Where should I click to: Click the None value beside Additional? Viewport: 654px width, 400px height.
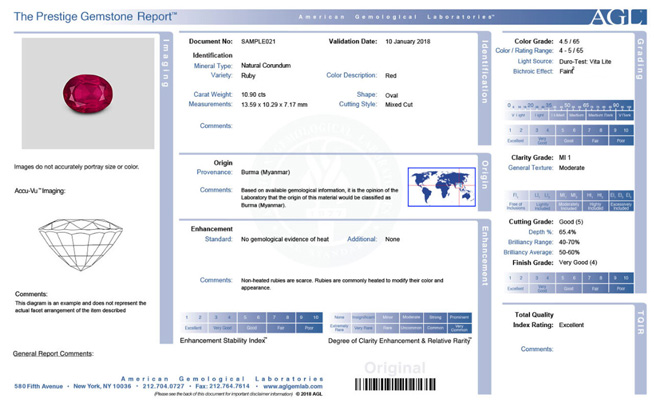pyautogui.click(x=392, y=239)
